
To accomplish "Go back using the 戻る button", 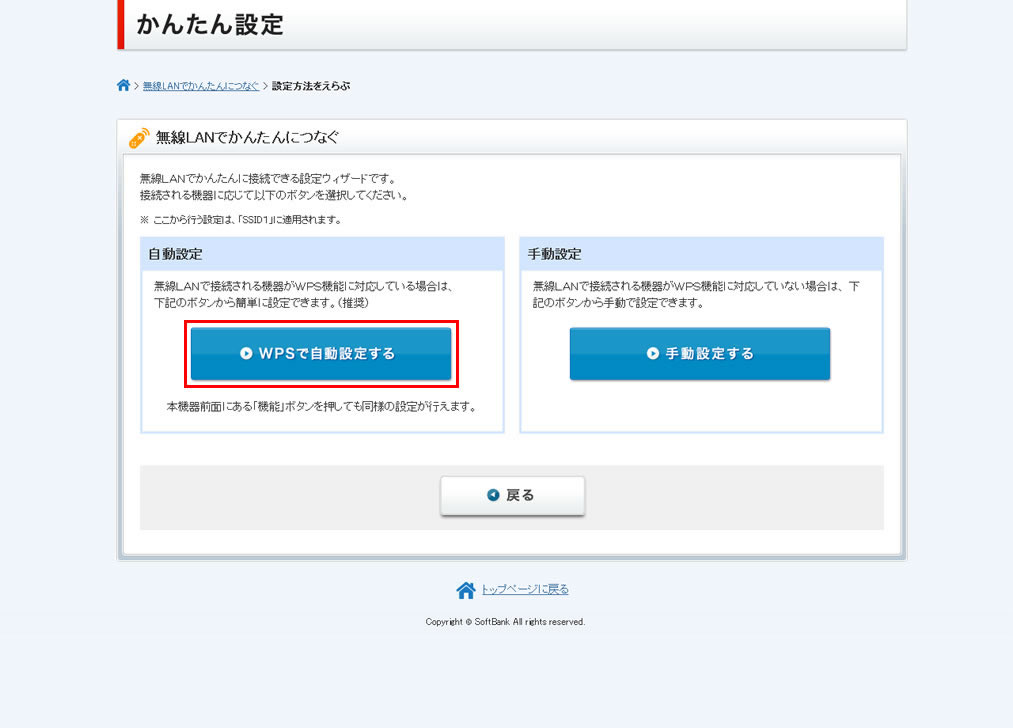I will click(x=512, y=495).
